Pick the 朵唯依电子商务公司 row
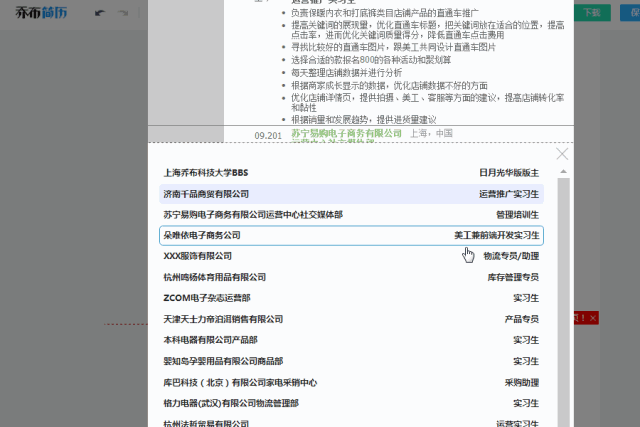Screen dimensions: 640x427 point(351,236)
